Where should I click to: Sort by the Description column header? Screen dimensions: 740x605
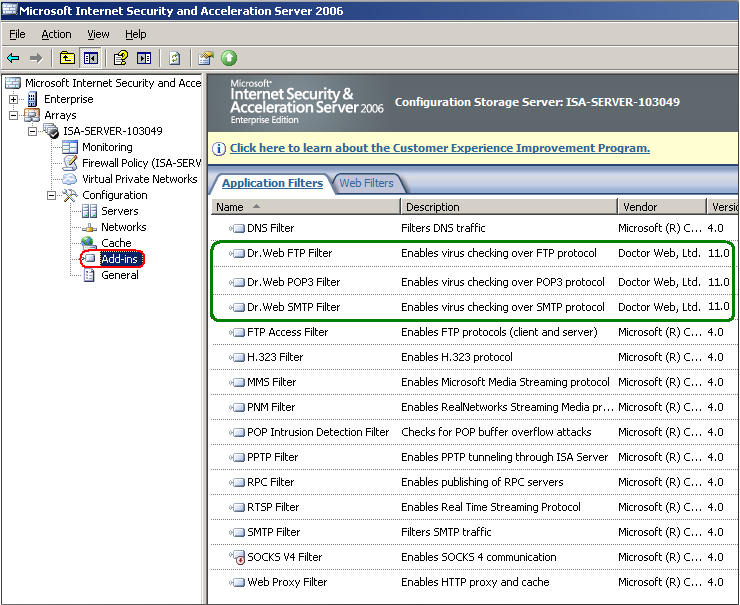coord(509,207)
